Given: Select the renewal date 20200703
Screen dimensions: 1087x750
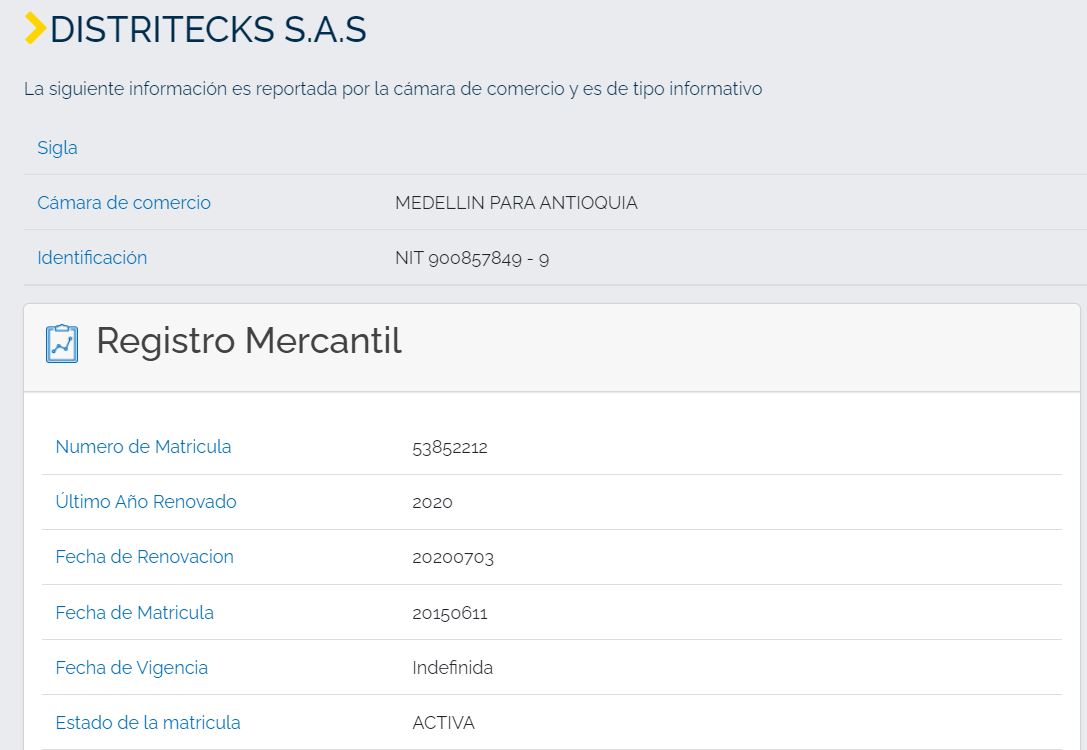Looking at the screenshot, I should point(452,558).
